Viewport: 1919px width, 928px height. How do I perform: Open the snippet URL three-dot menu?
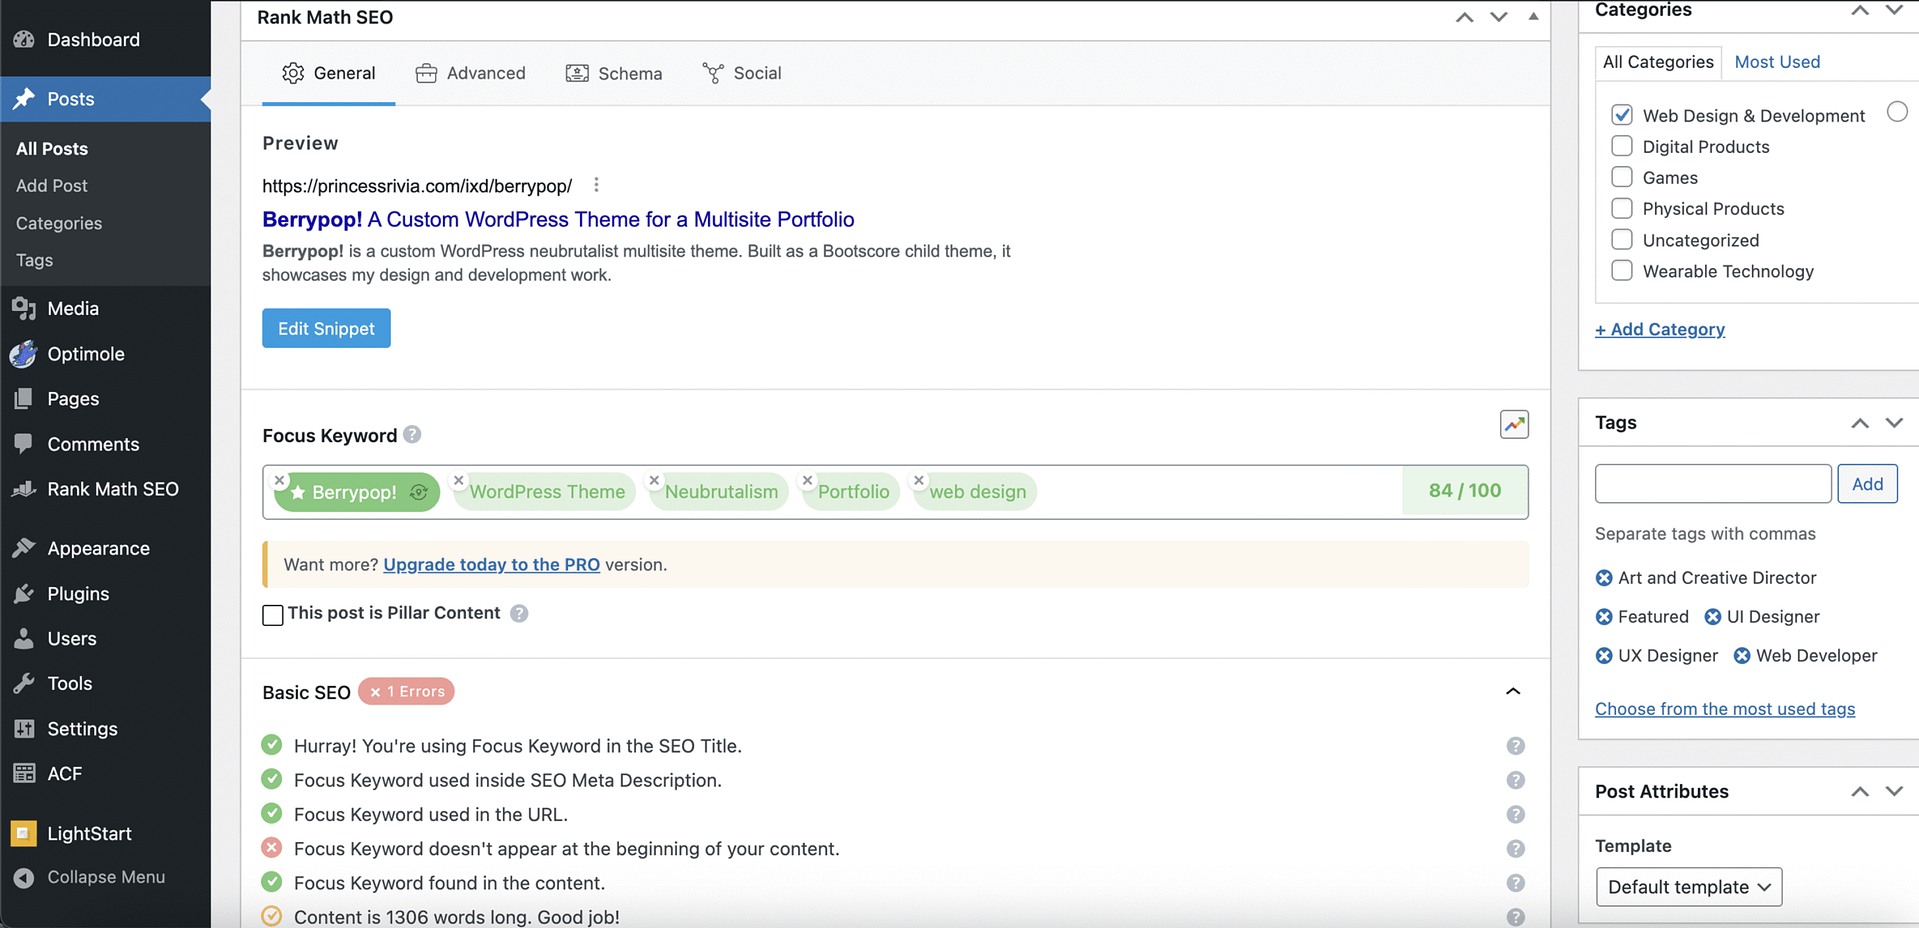596,185
